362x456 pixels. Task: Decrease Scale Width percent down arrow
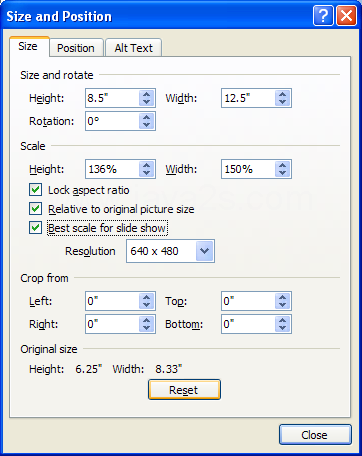[282, 173]
